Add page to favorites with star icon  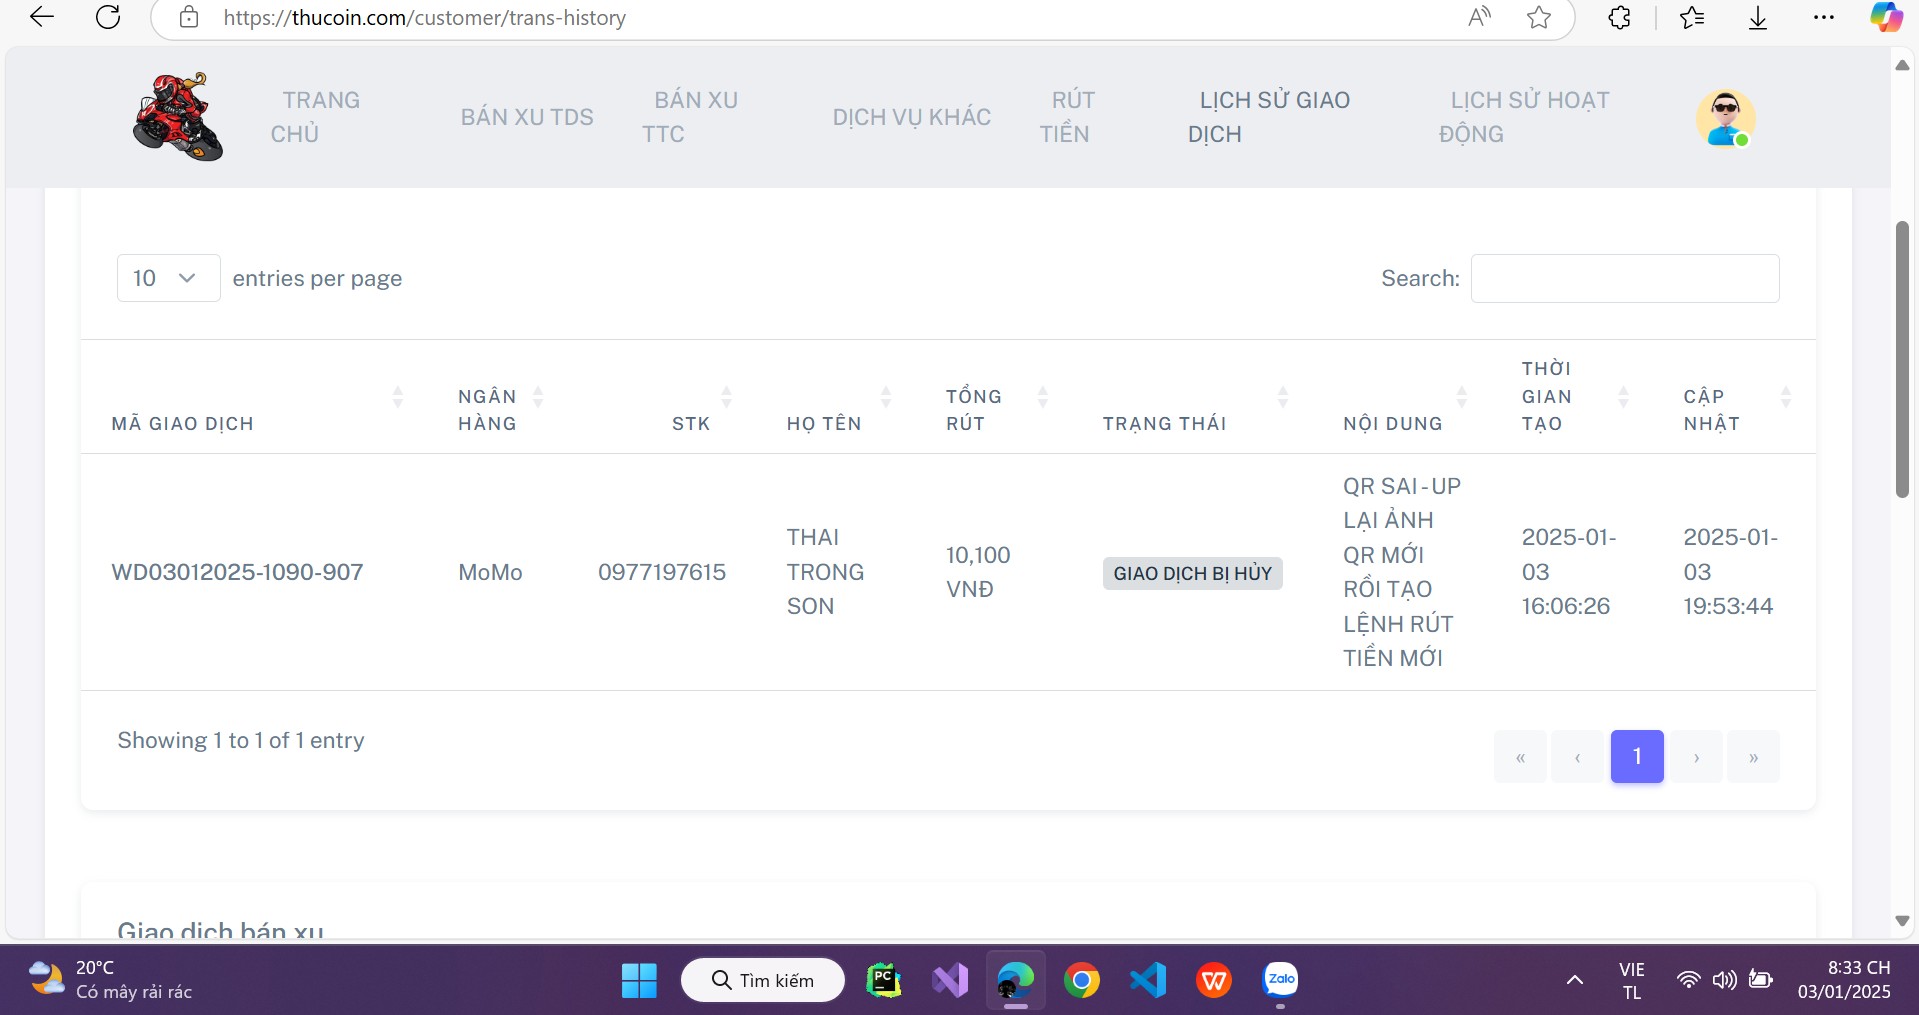pyautogui.click(x=1539, y=17)
